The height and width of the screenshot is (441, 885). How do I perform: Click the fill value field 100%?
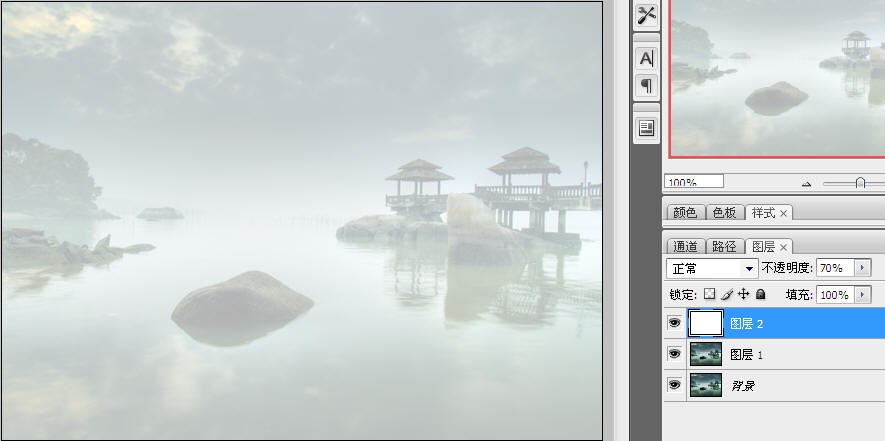835,295
